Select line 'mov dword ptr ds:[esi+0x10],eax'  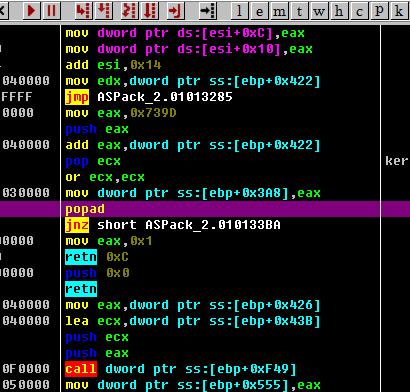(x=189, y=49)
